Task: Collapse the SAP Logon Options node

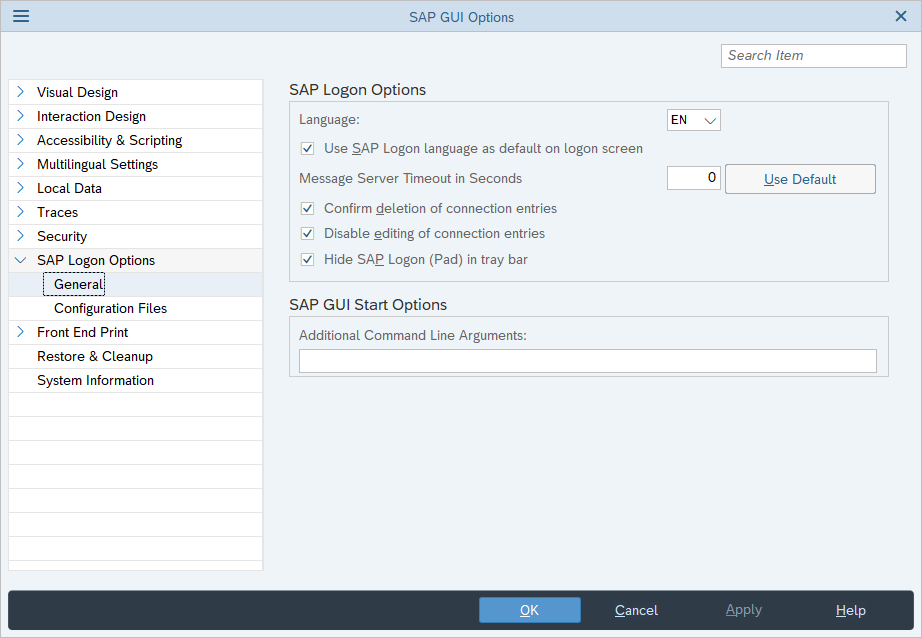Action: (x=21, y=260)
